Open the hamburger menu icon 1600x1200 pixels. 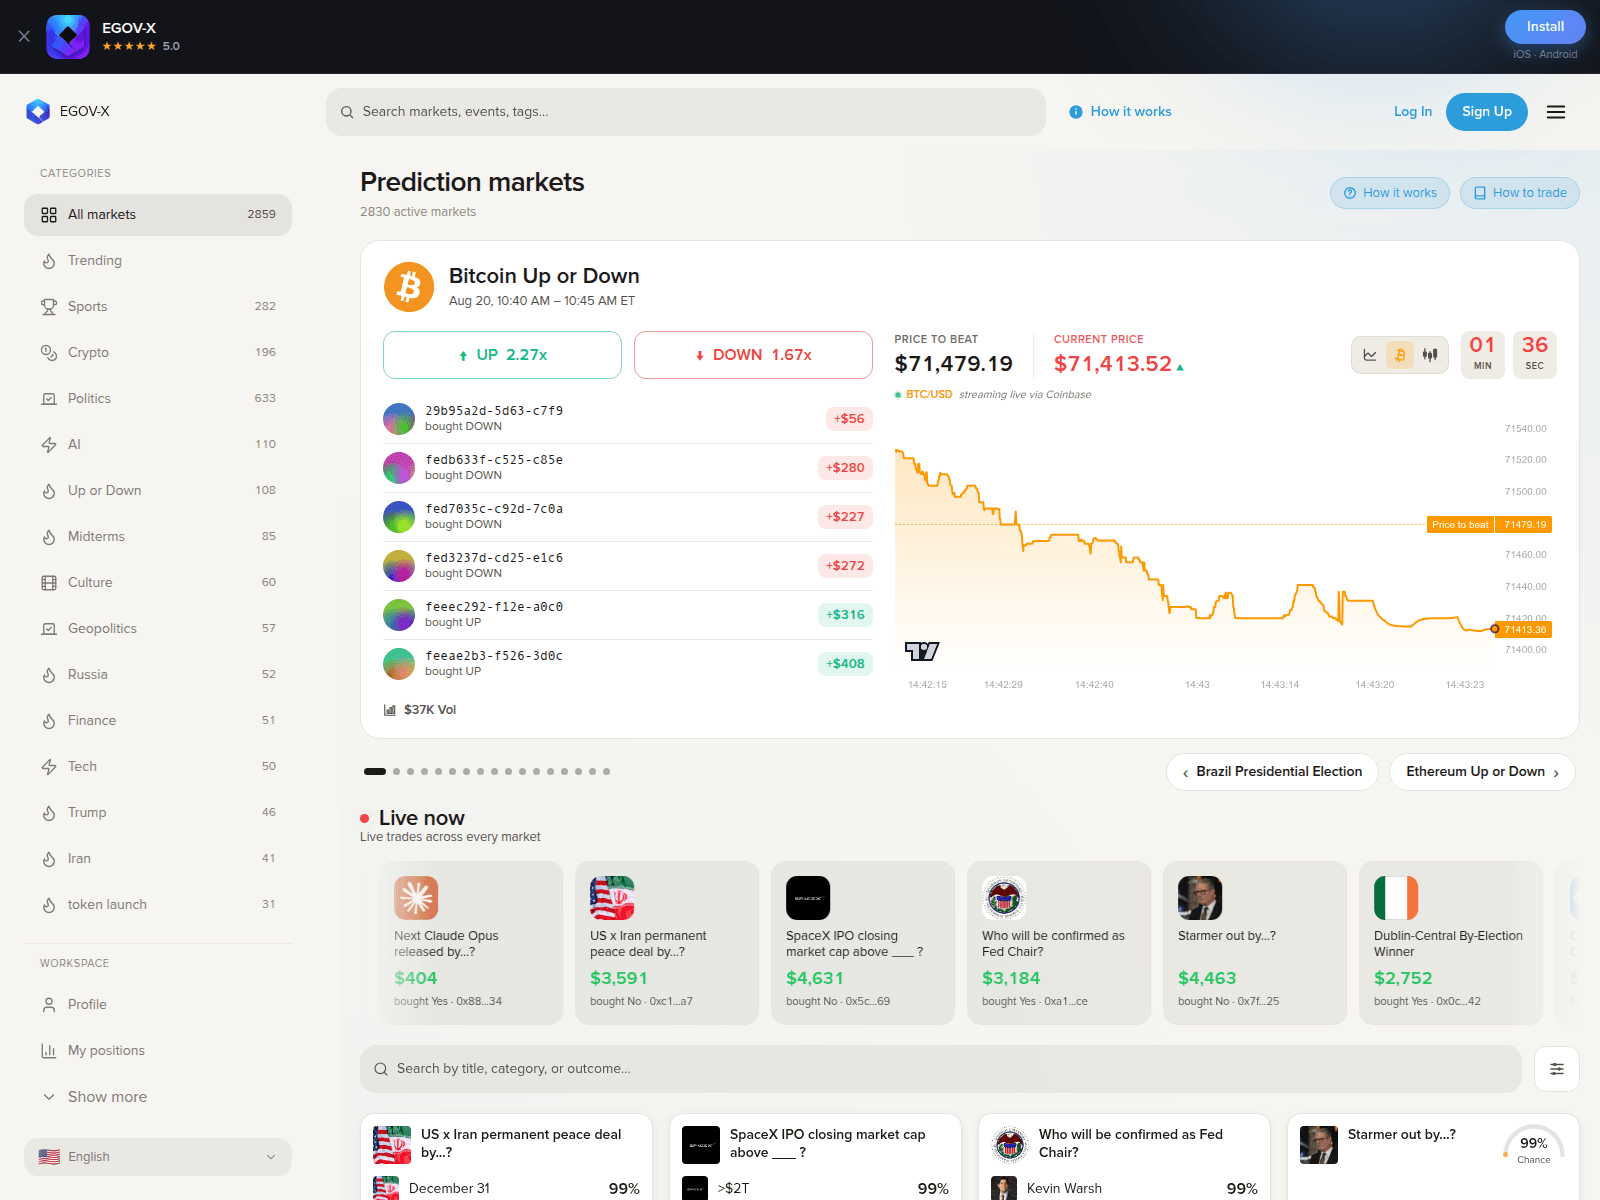pyautogui.click(x=1556, y=112)
